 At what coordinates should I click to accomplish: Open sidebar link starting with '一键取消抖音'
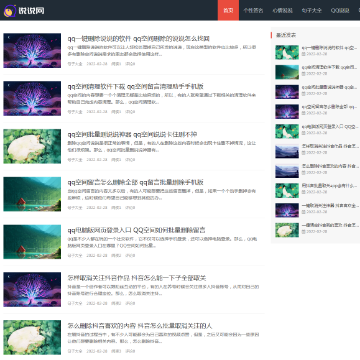pyautogui.click(x=330, y=206)
